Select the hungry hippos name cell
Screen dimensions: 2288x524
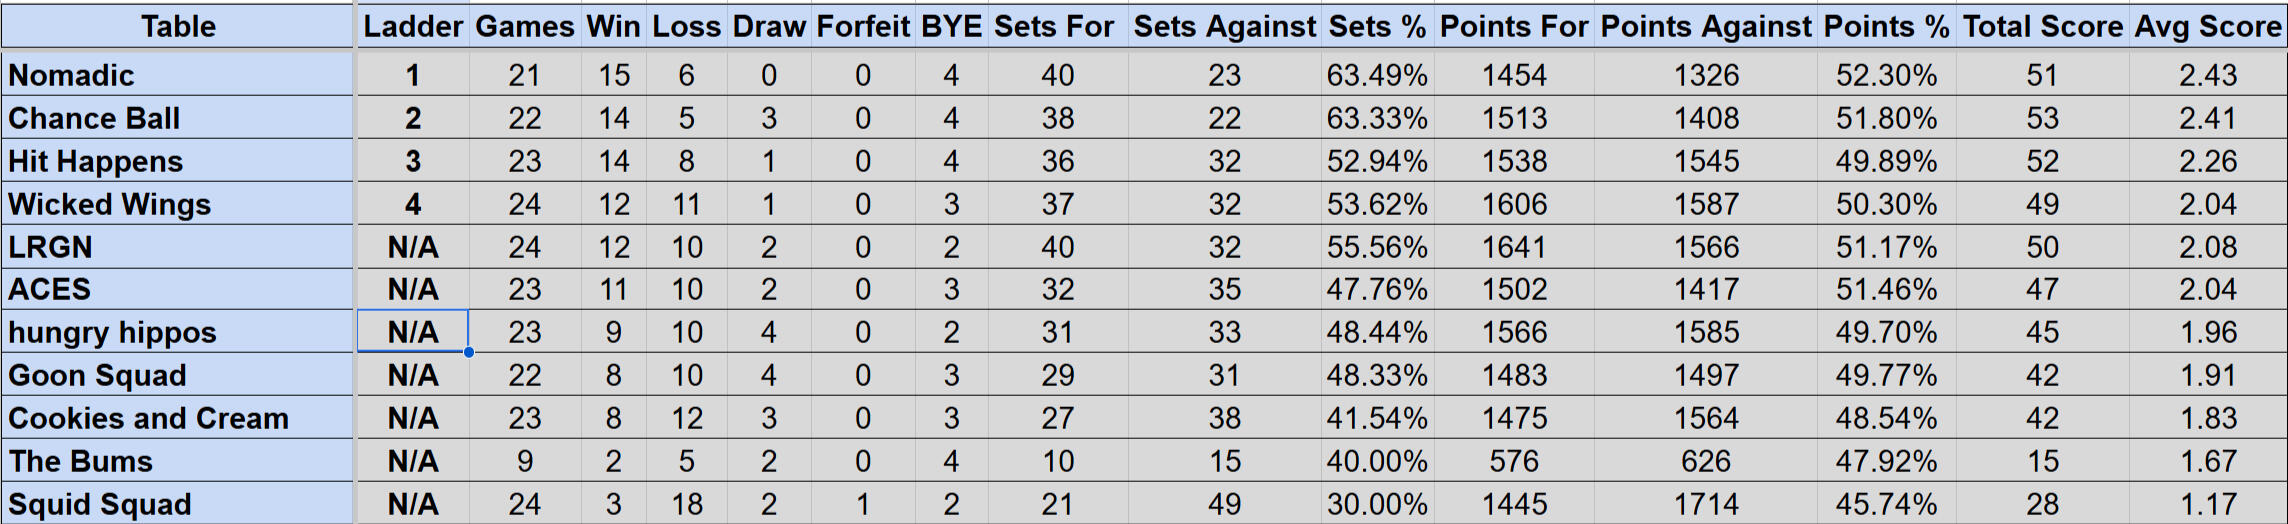(x=178, y=332)
